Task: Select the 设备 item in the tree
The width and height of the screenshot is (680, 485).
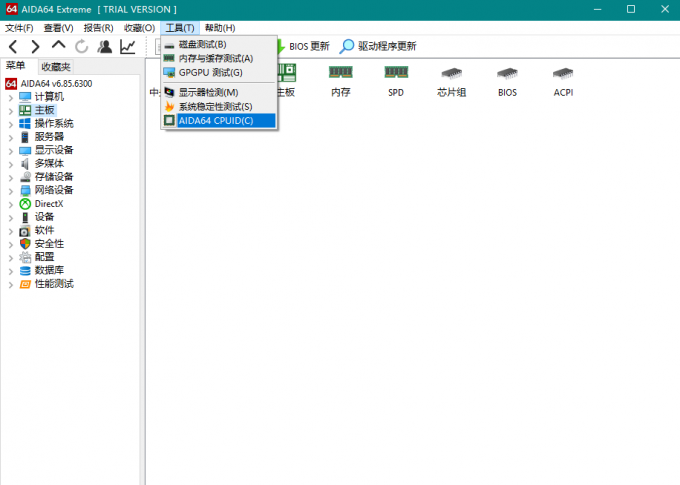Action: [37, 217]
